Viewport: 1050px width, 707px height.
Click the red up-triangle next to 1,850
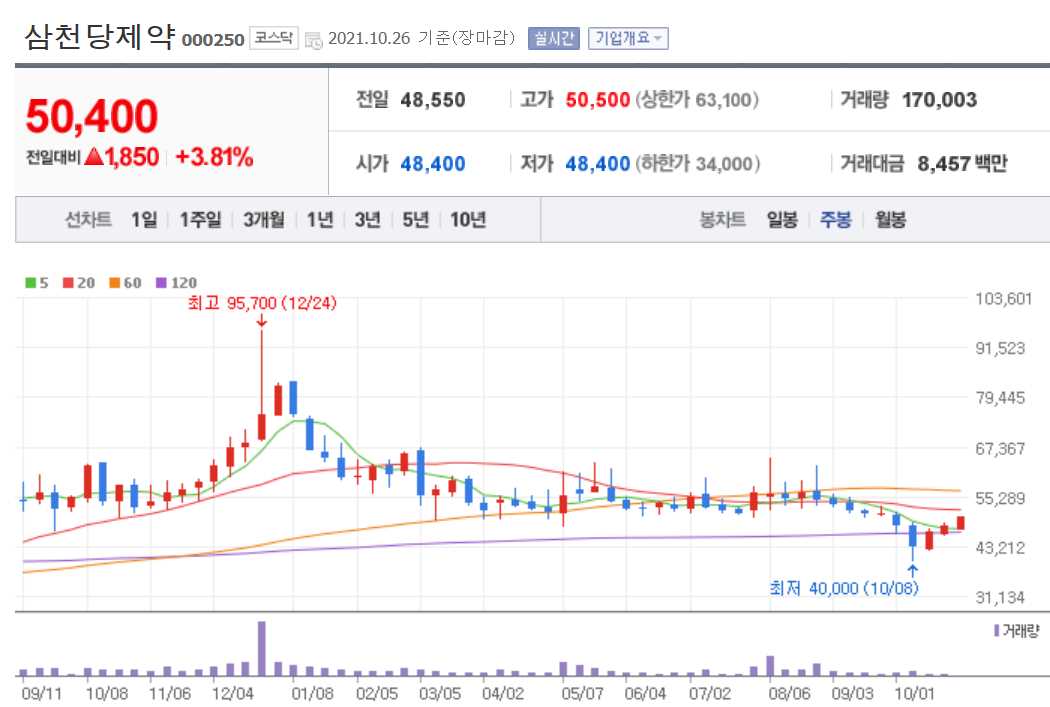click(x=94, y=157)
